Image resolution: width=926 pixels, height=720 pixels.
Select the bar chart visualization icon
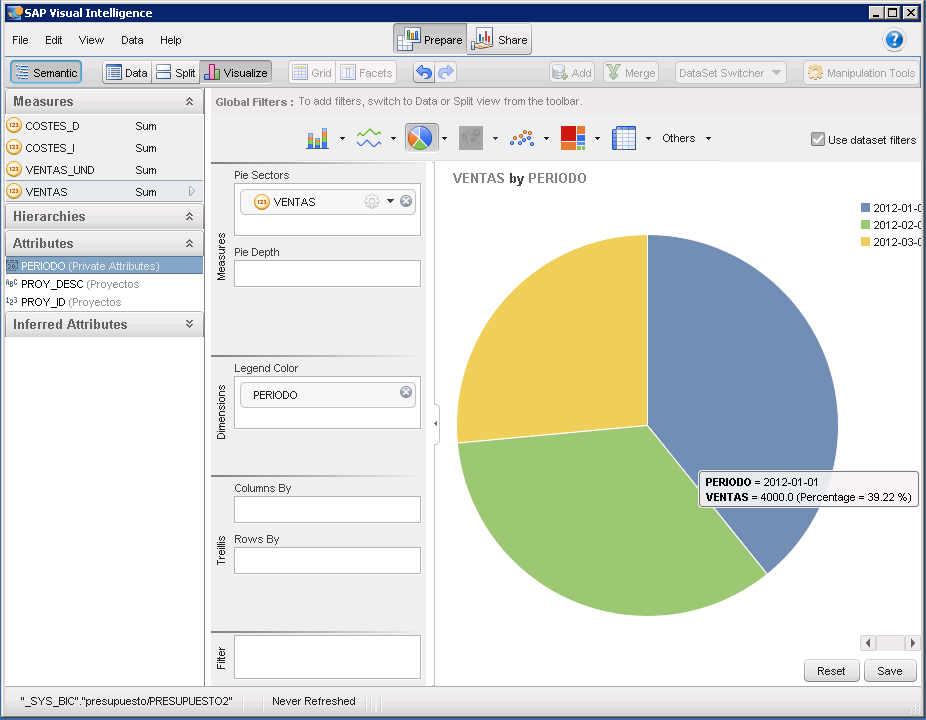[x=318, y=139]
